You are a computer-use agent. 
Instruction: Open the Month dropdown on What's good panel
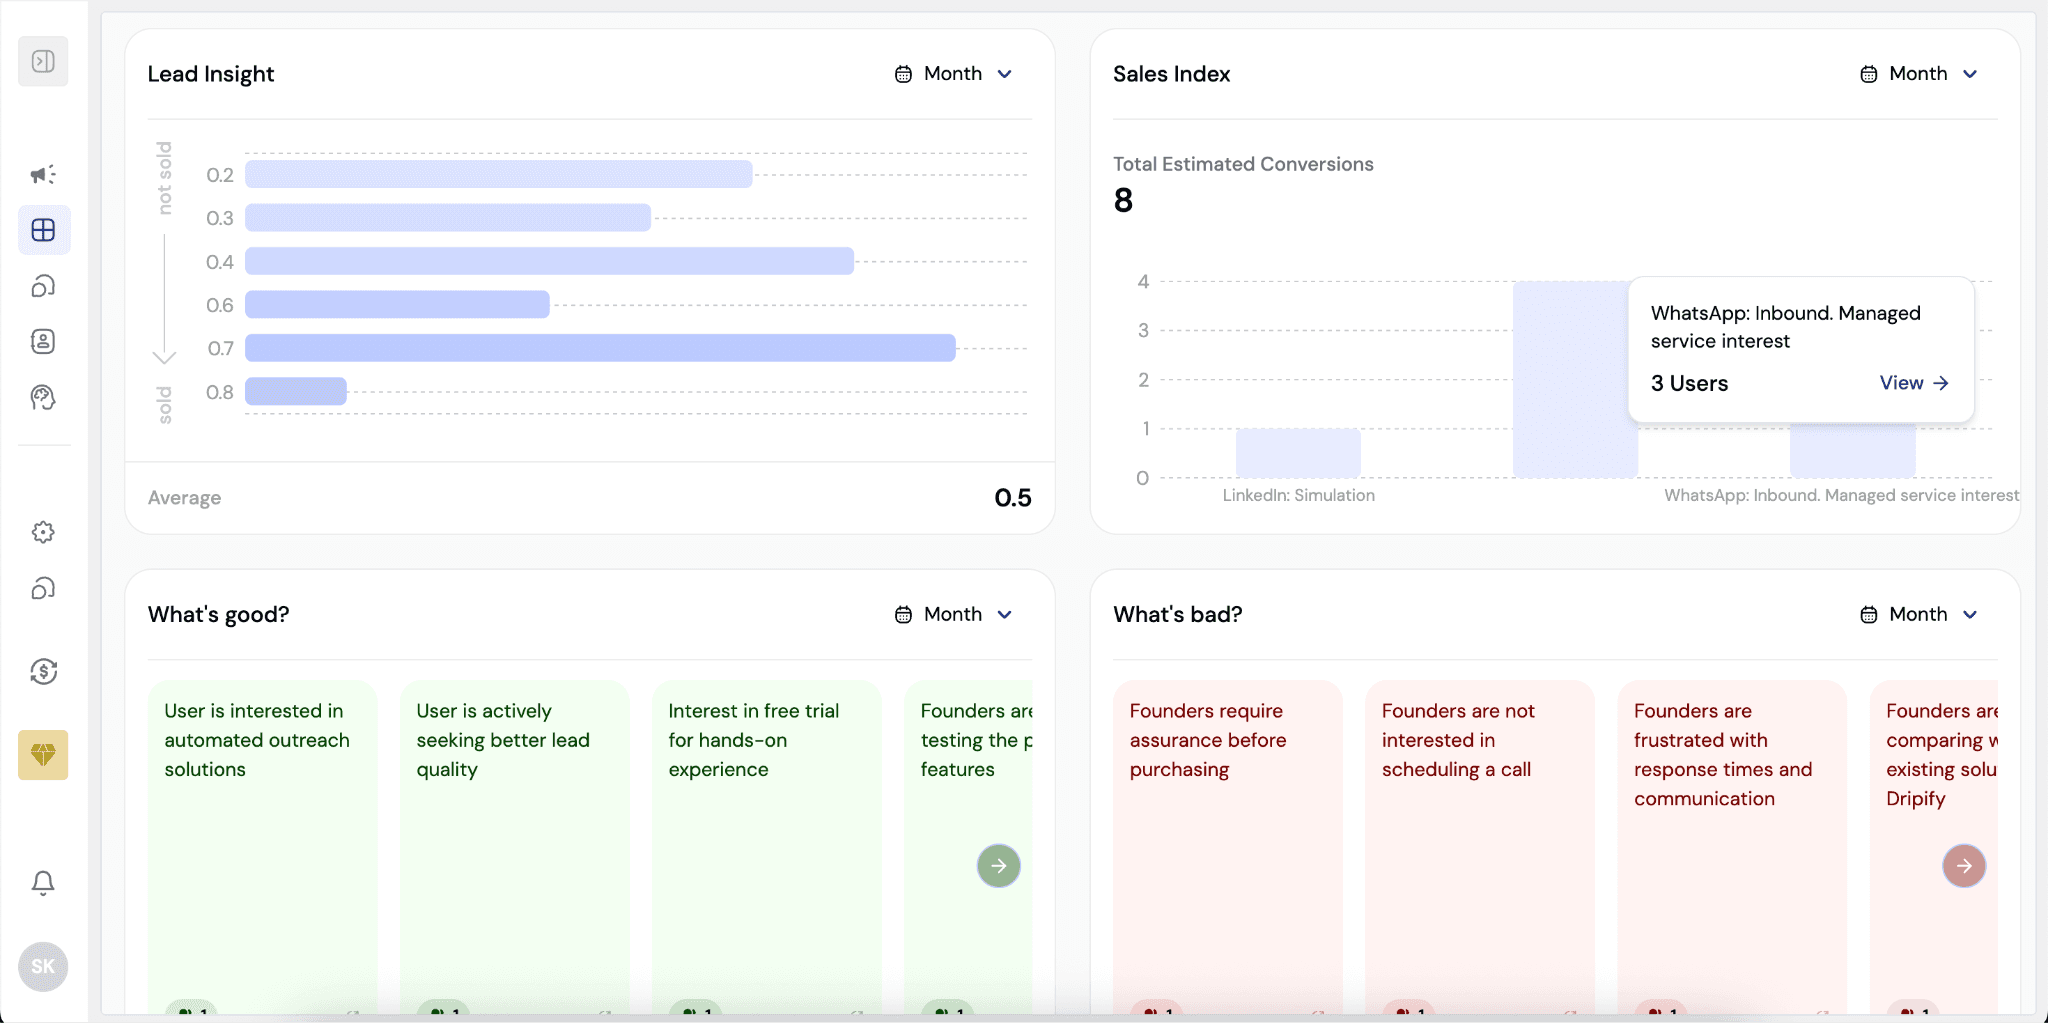[953, 614]
